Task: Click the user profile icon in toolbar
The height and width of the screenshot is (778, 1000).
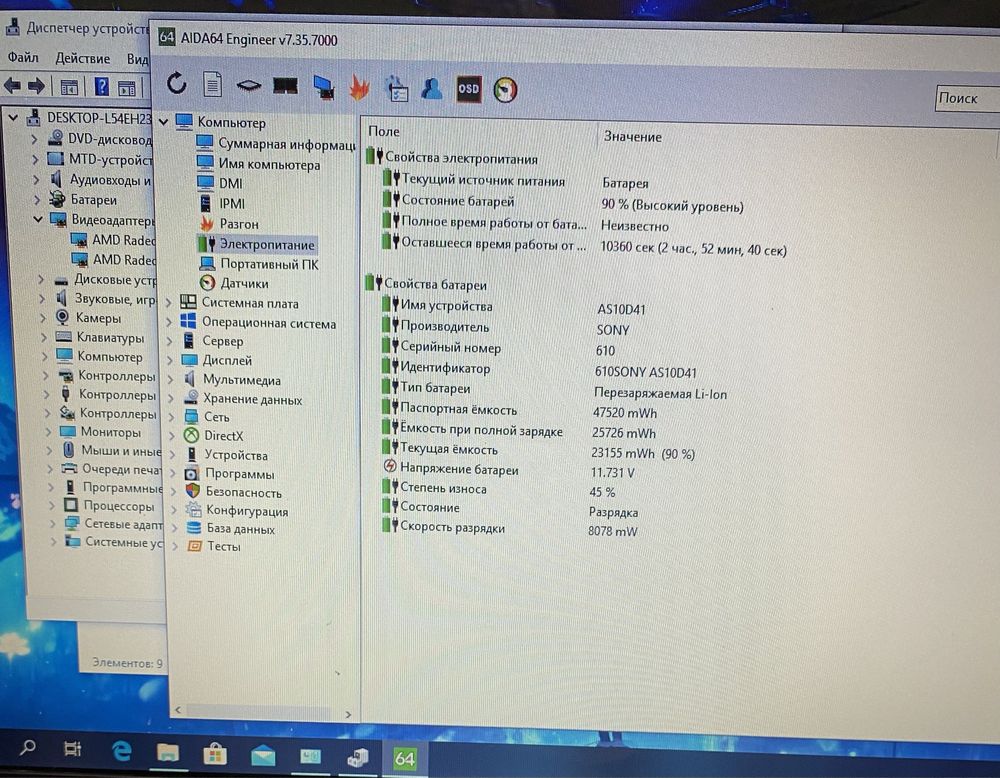Action: (432, 89)
